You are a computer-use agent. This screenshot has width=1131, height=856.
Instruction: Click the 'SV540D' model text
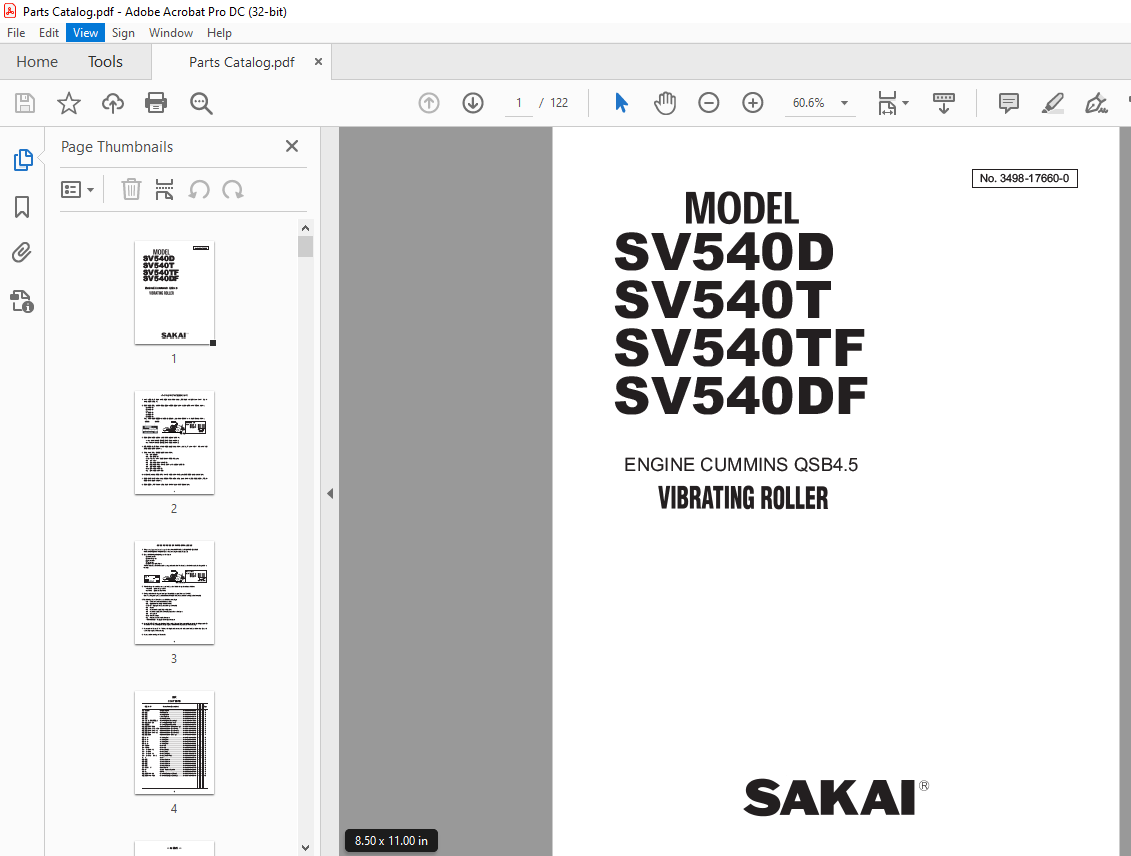(x=724, y=252)
